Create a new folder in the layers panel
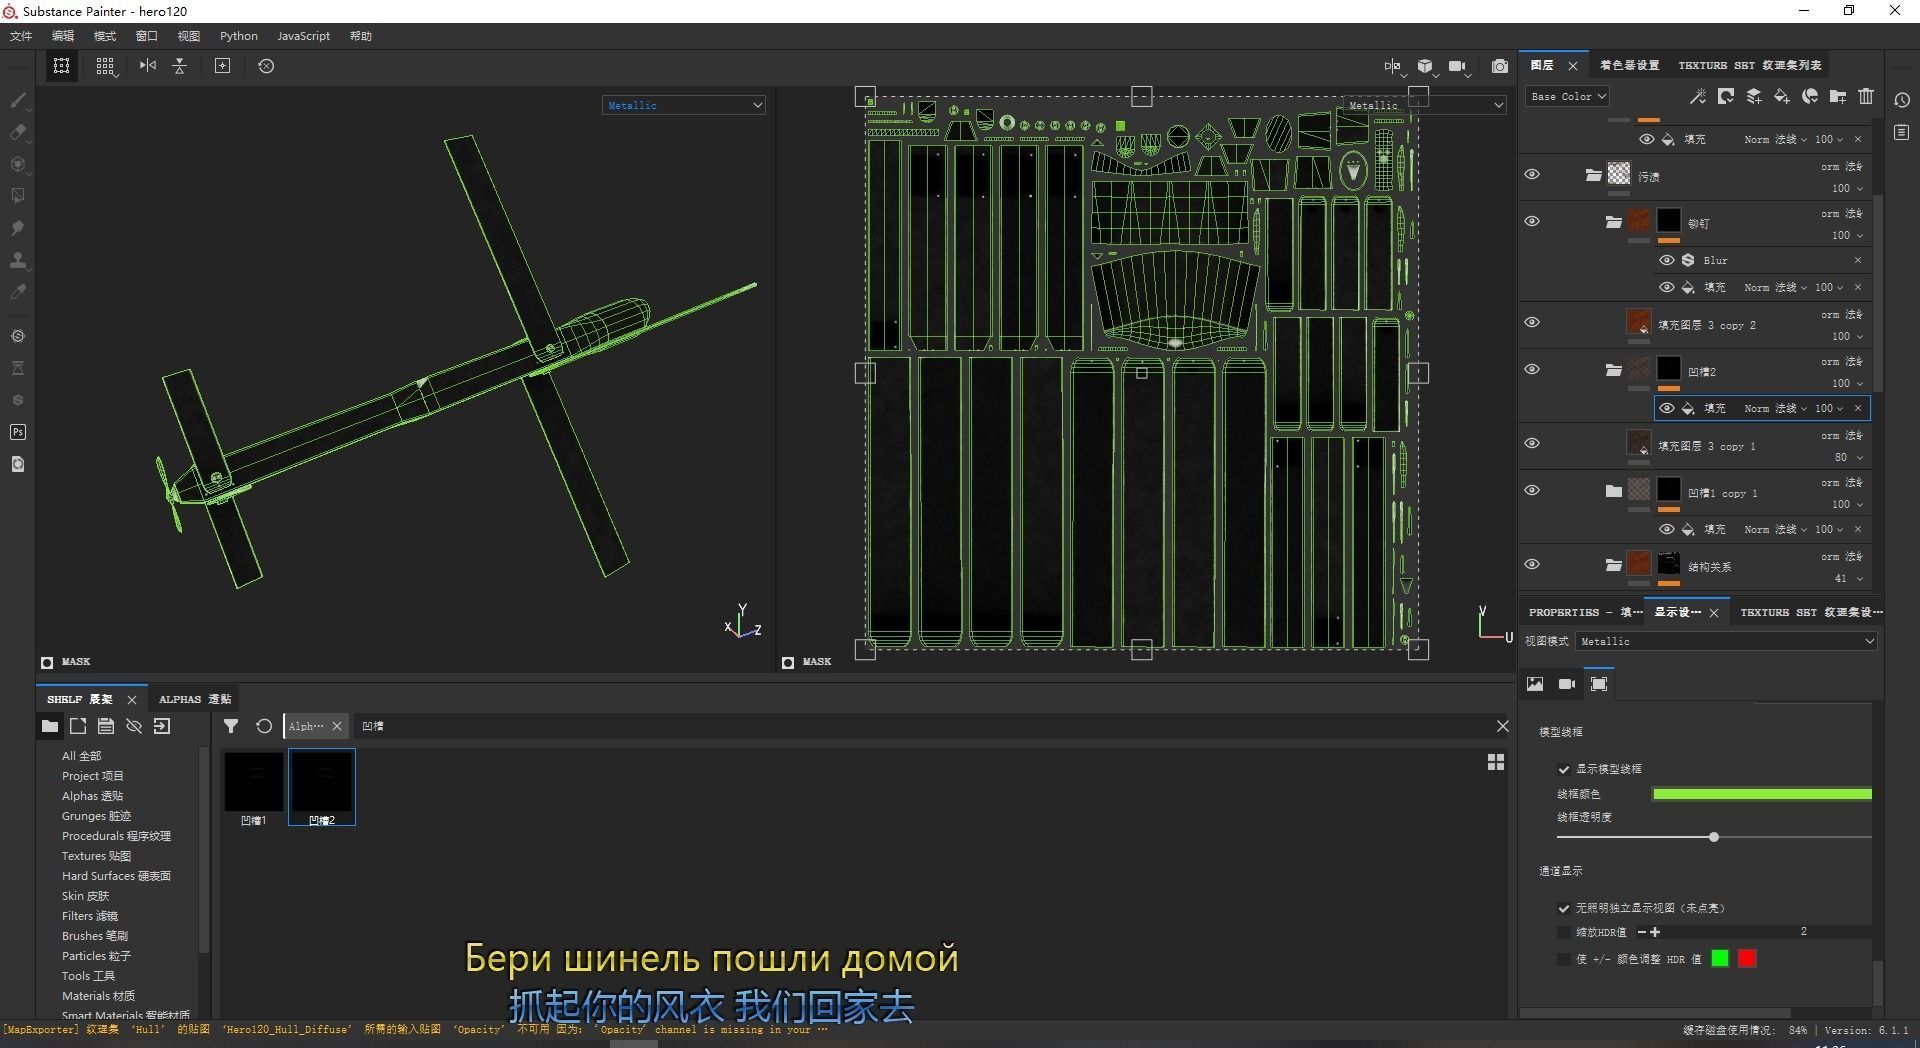Screen dimensions: 1920x1048 1838,96
